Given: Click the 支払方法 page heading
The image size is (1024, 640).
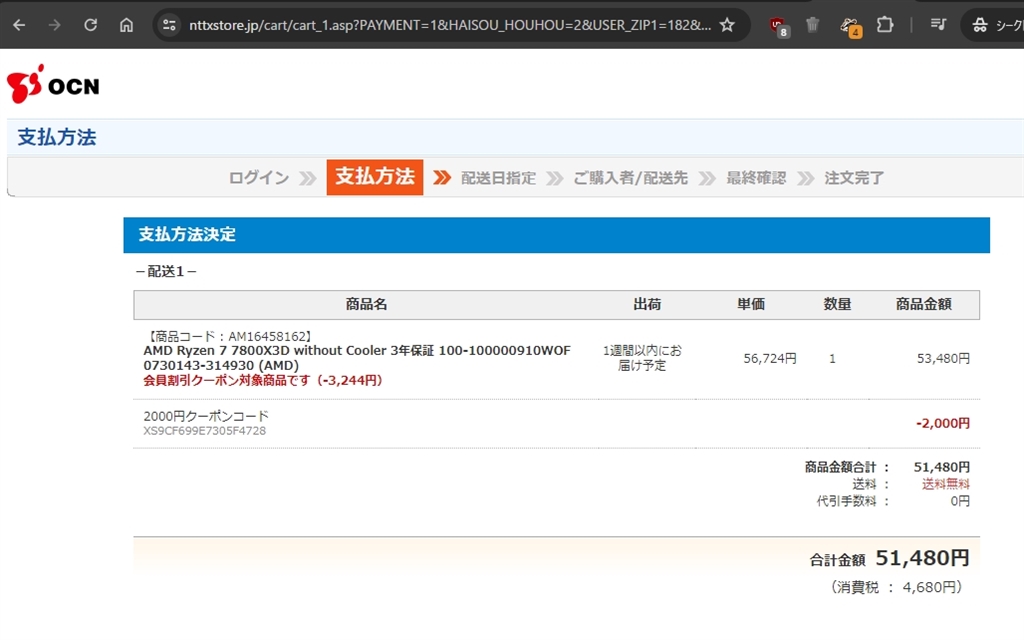Looking at the screenshot, I should pos(57,137).
